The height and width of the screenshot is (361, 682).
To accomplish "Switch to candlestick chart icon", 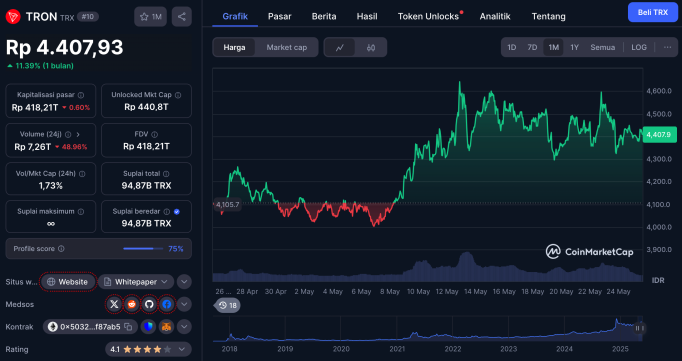I will click(x=371, y=47).
